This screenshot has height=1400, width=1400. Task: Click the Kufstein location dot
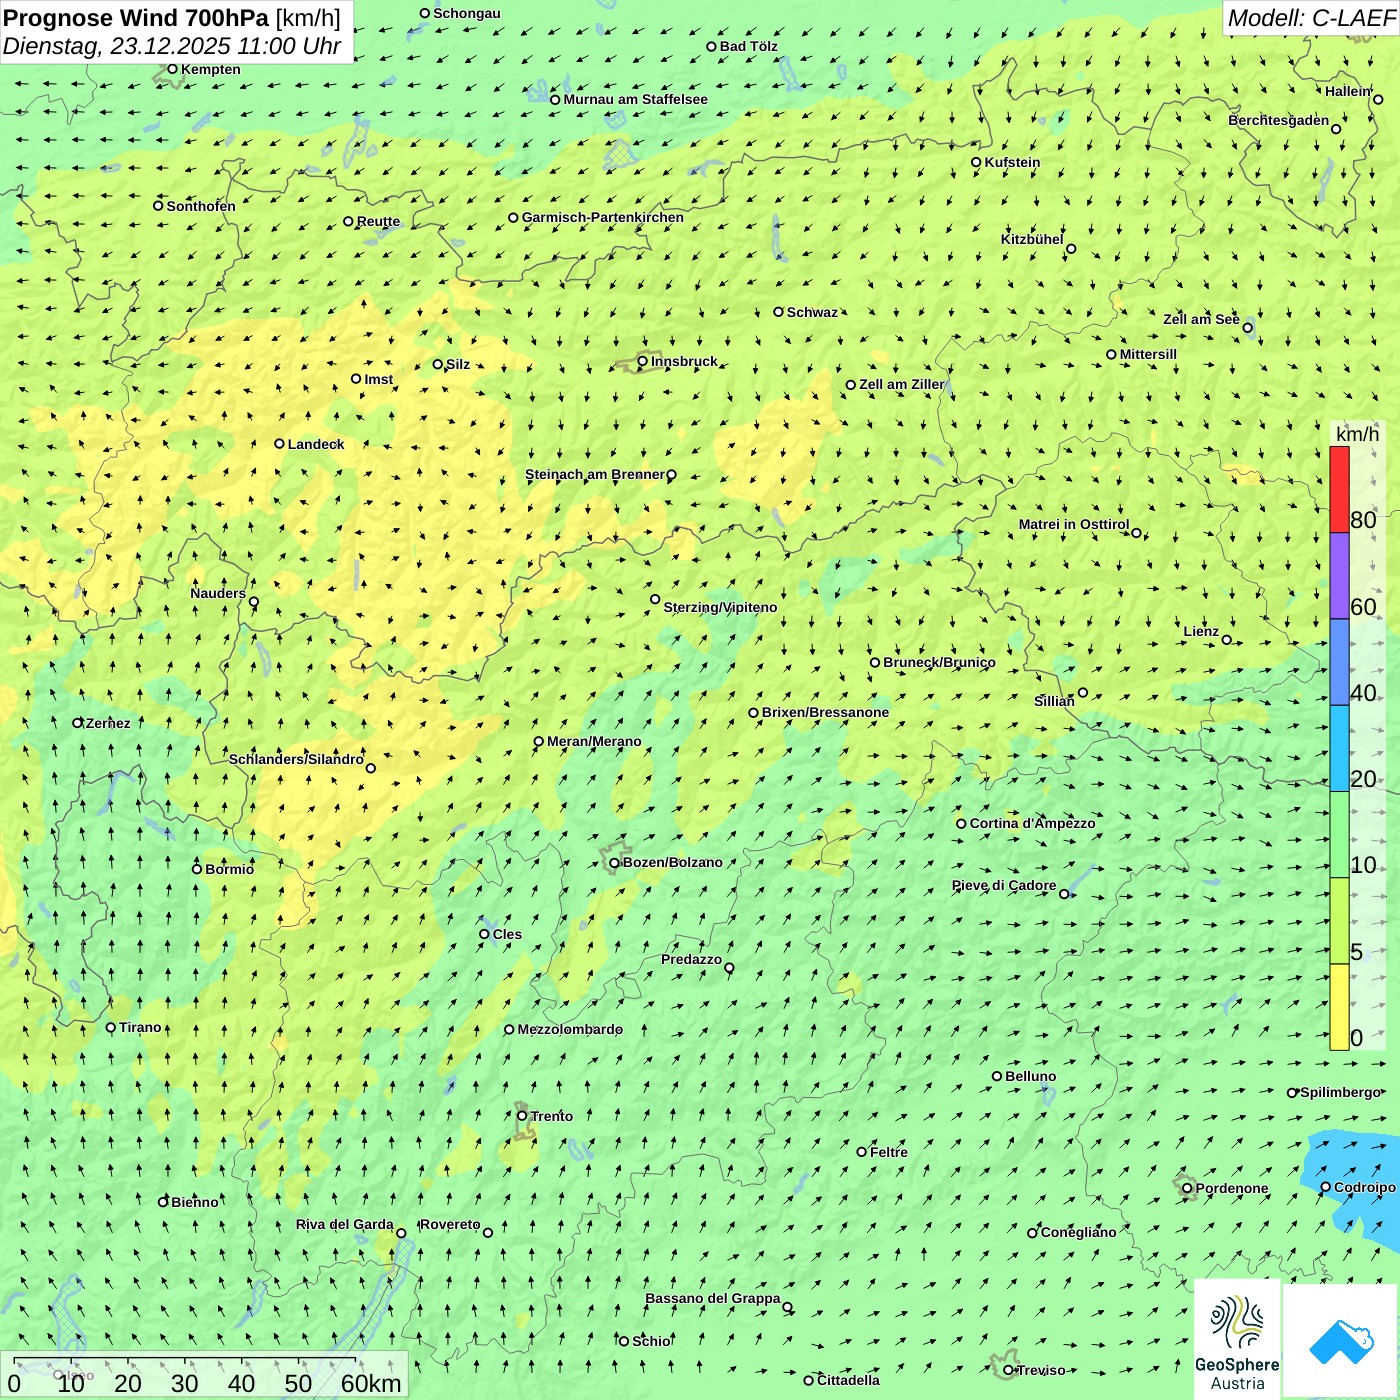pyautogui.click(x=977, y=162)
